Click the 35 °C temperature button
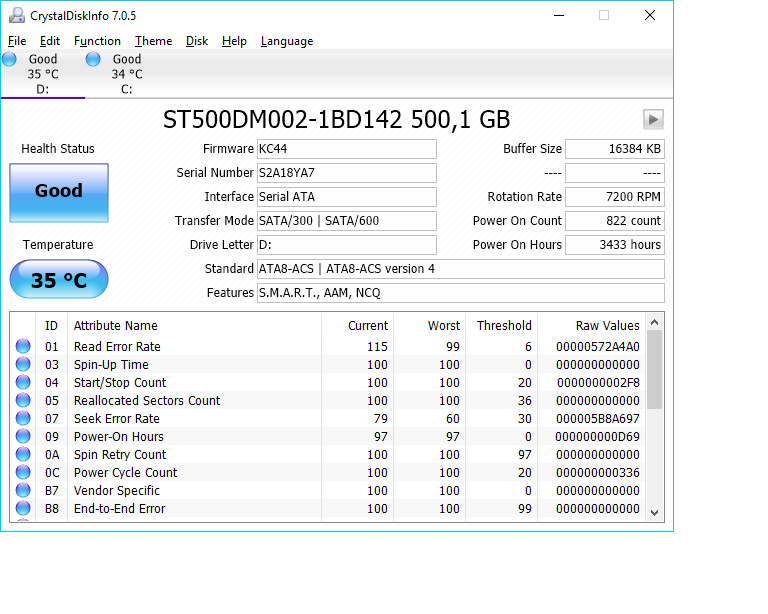The image size is (768, 614). point(59,279)
